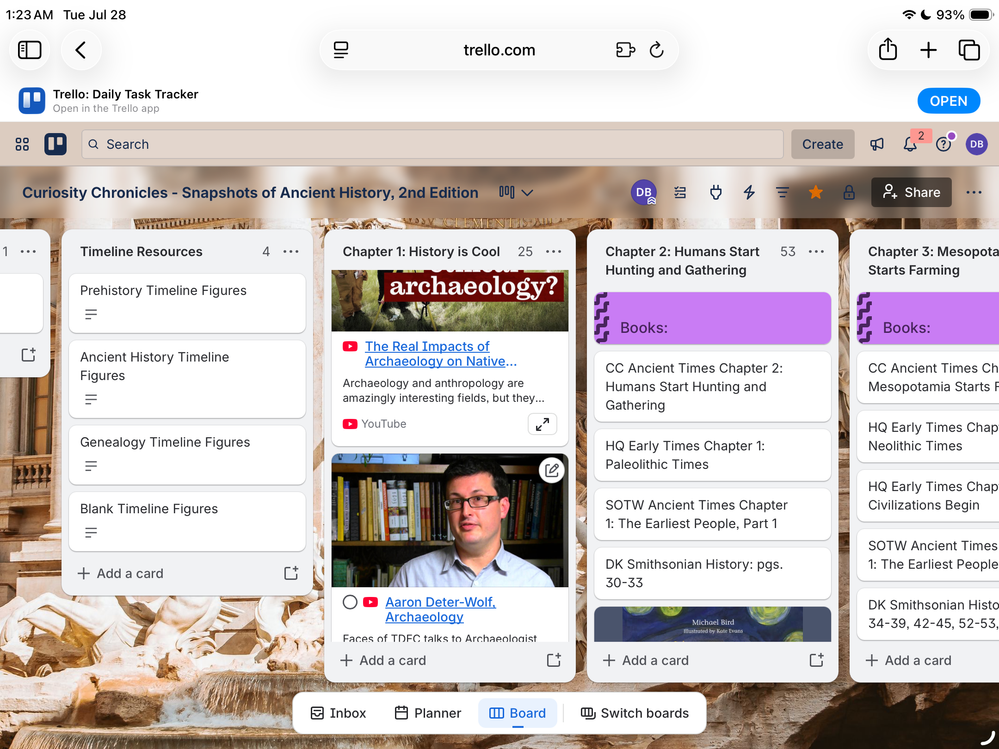Screen dimensions: 999x749
Task: Click the Create button
Action: pos(823,145)
